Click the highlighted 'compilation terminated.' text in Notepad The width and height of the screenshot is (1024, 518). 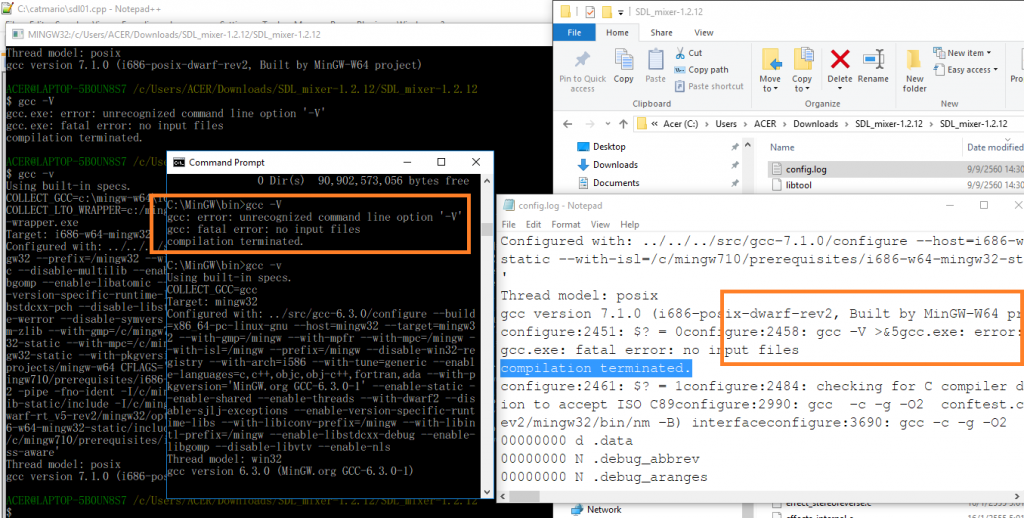[596, 368]
